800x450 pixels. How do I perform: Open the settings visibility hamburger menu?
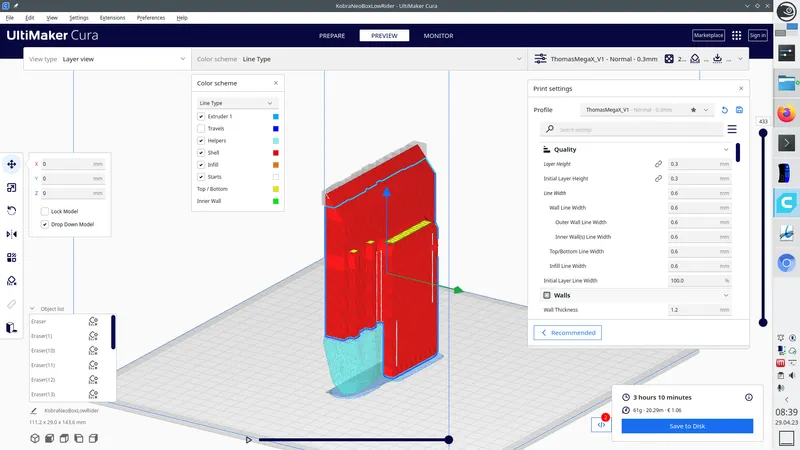click(732, 129)
